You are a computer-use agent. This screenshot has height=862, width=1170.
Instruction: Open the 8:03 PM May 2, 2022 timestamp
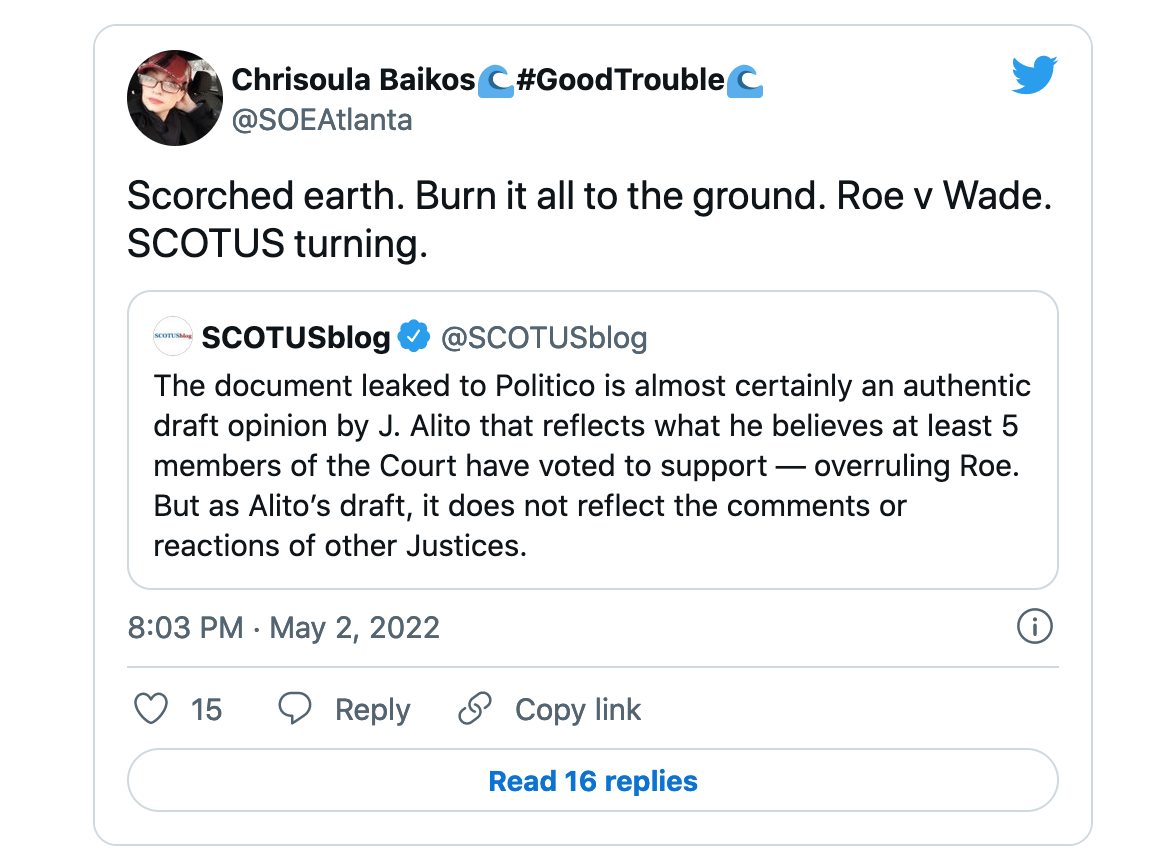click(x=284, y=628)
